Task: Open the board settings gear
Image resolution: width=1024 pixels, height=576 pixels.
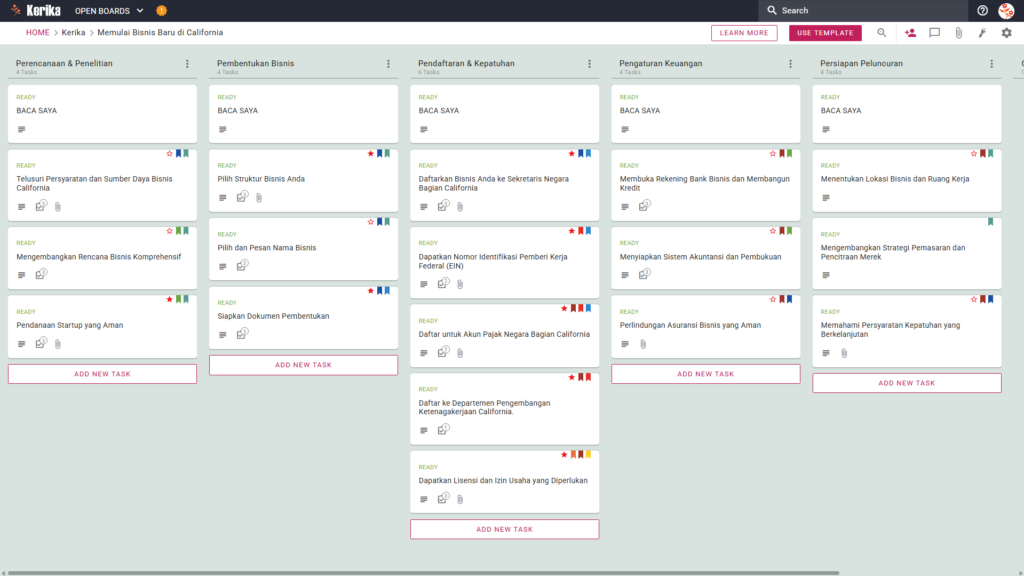Action: point(1006,33)
